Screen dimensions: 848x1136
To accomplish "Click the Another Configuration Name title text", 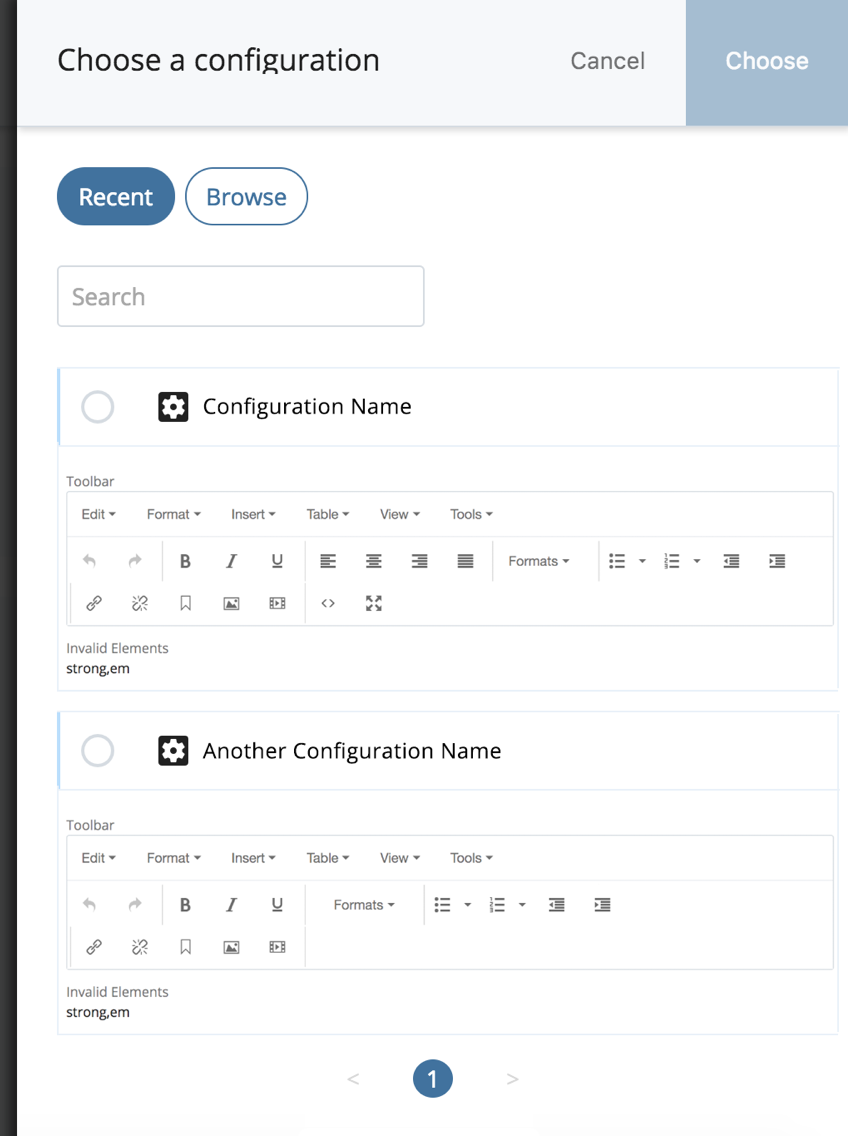I will (x=352, y=751).
